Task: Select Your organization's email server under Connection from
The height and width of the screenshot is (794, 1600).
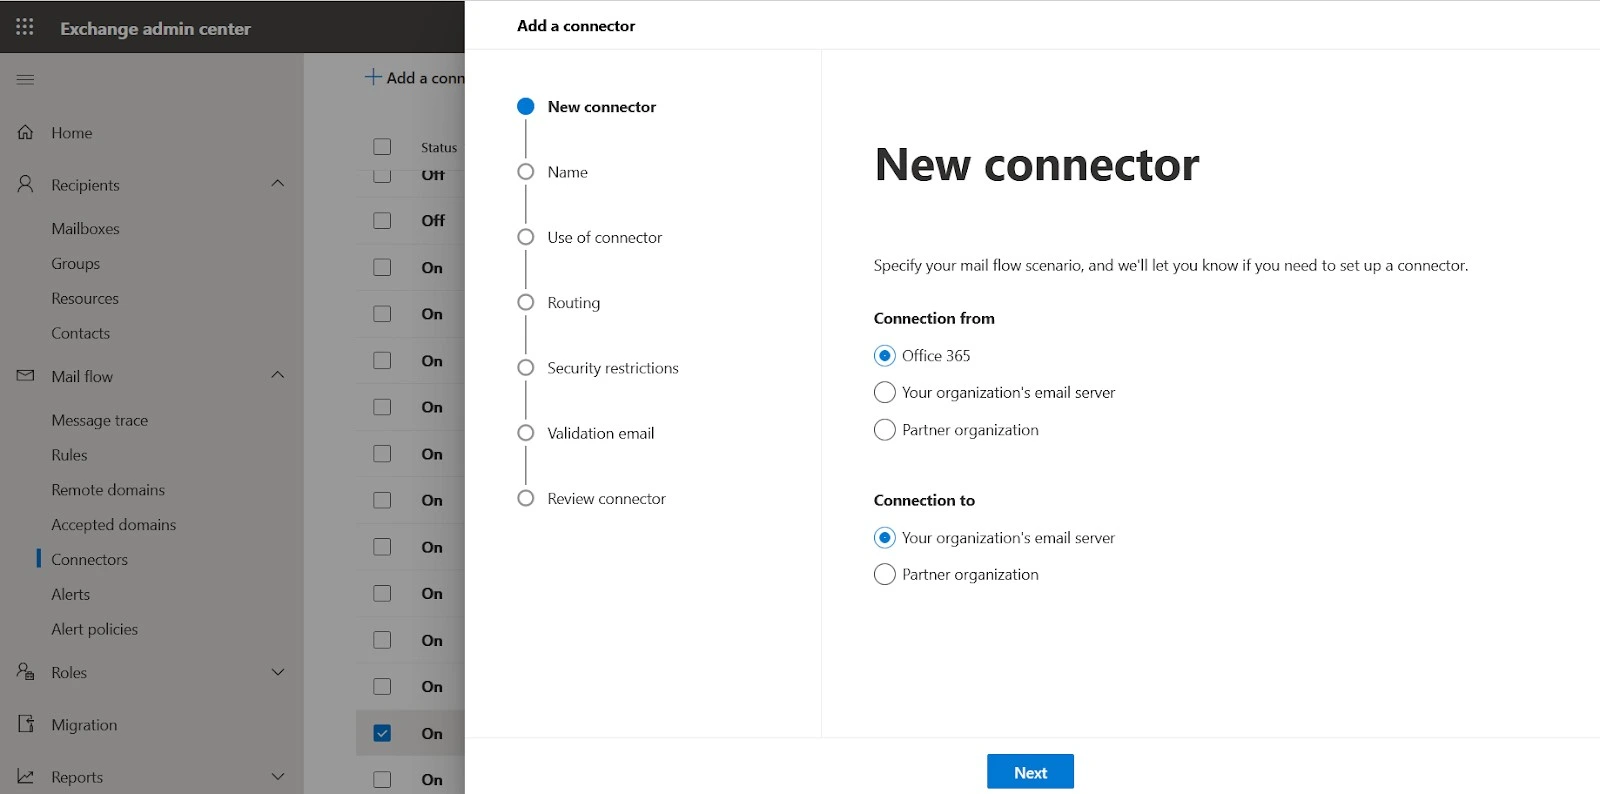Action: click(x=885, y=393)
